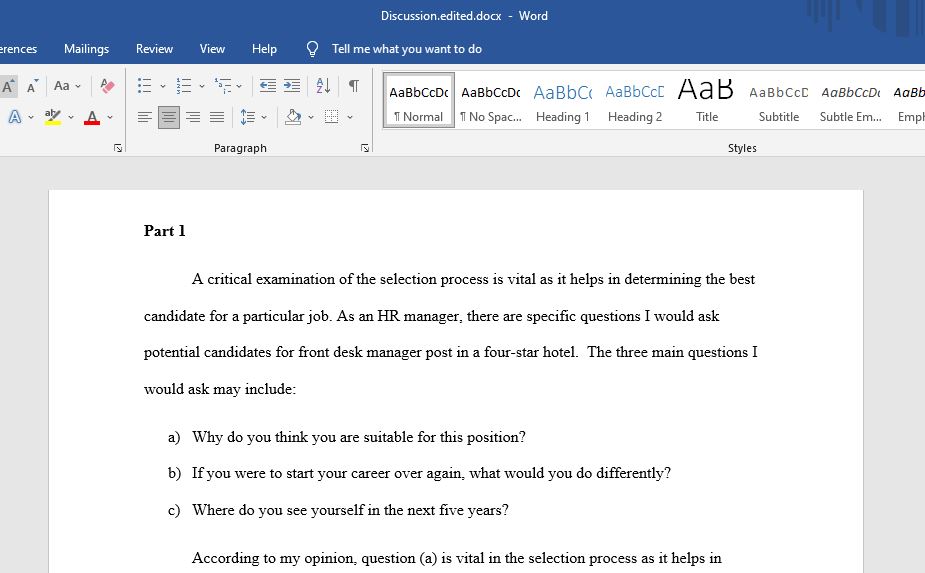
Task: Apply the Normal style
Action: [419, 100]
